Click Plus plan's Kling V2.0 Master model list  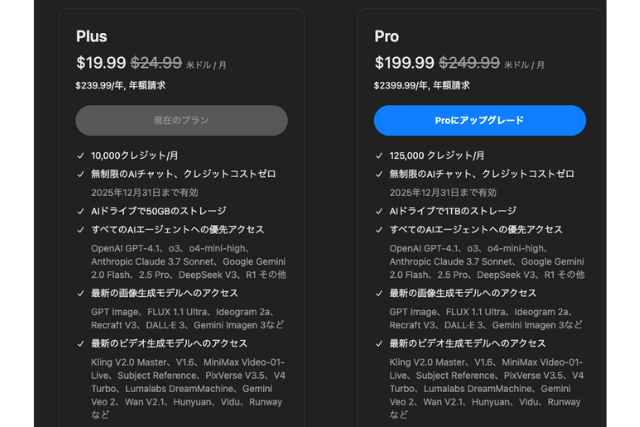[x=188, y=389]
